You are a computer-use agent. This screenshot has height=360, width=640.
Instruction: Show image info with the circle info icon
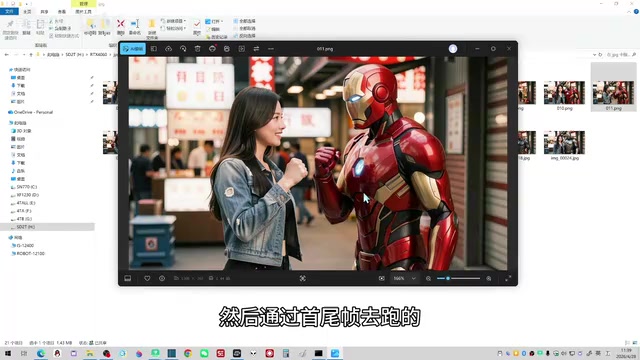point(162,278)
